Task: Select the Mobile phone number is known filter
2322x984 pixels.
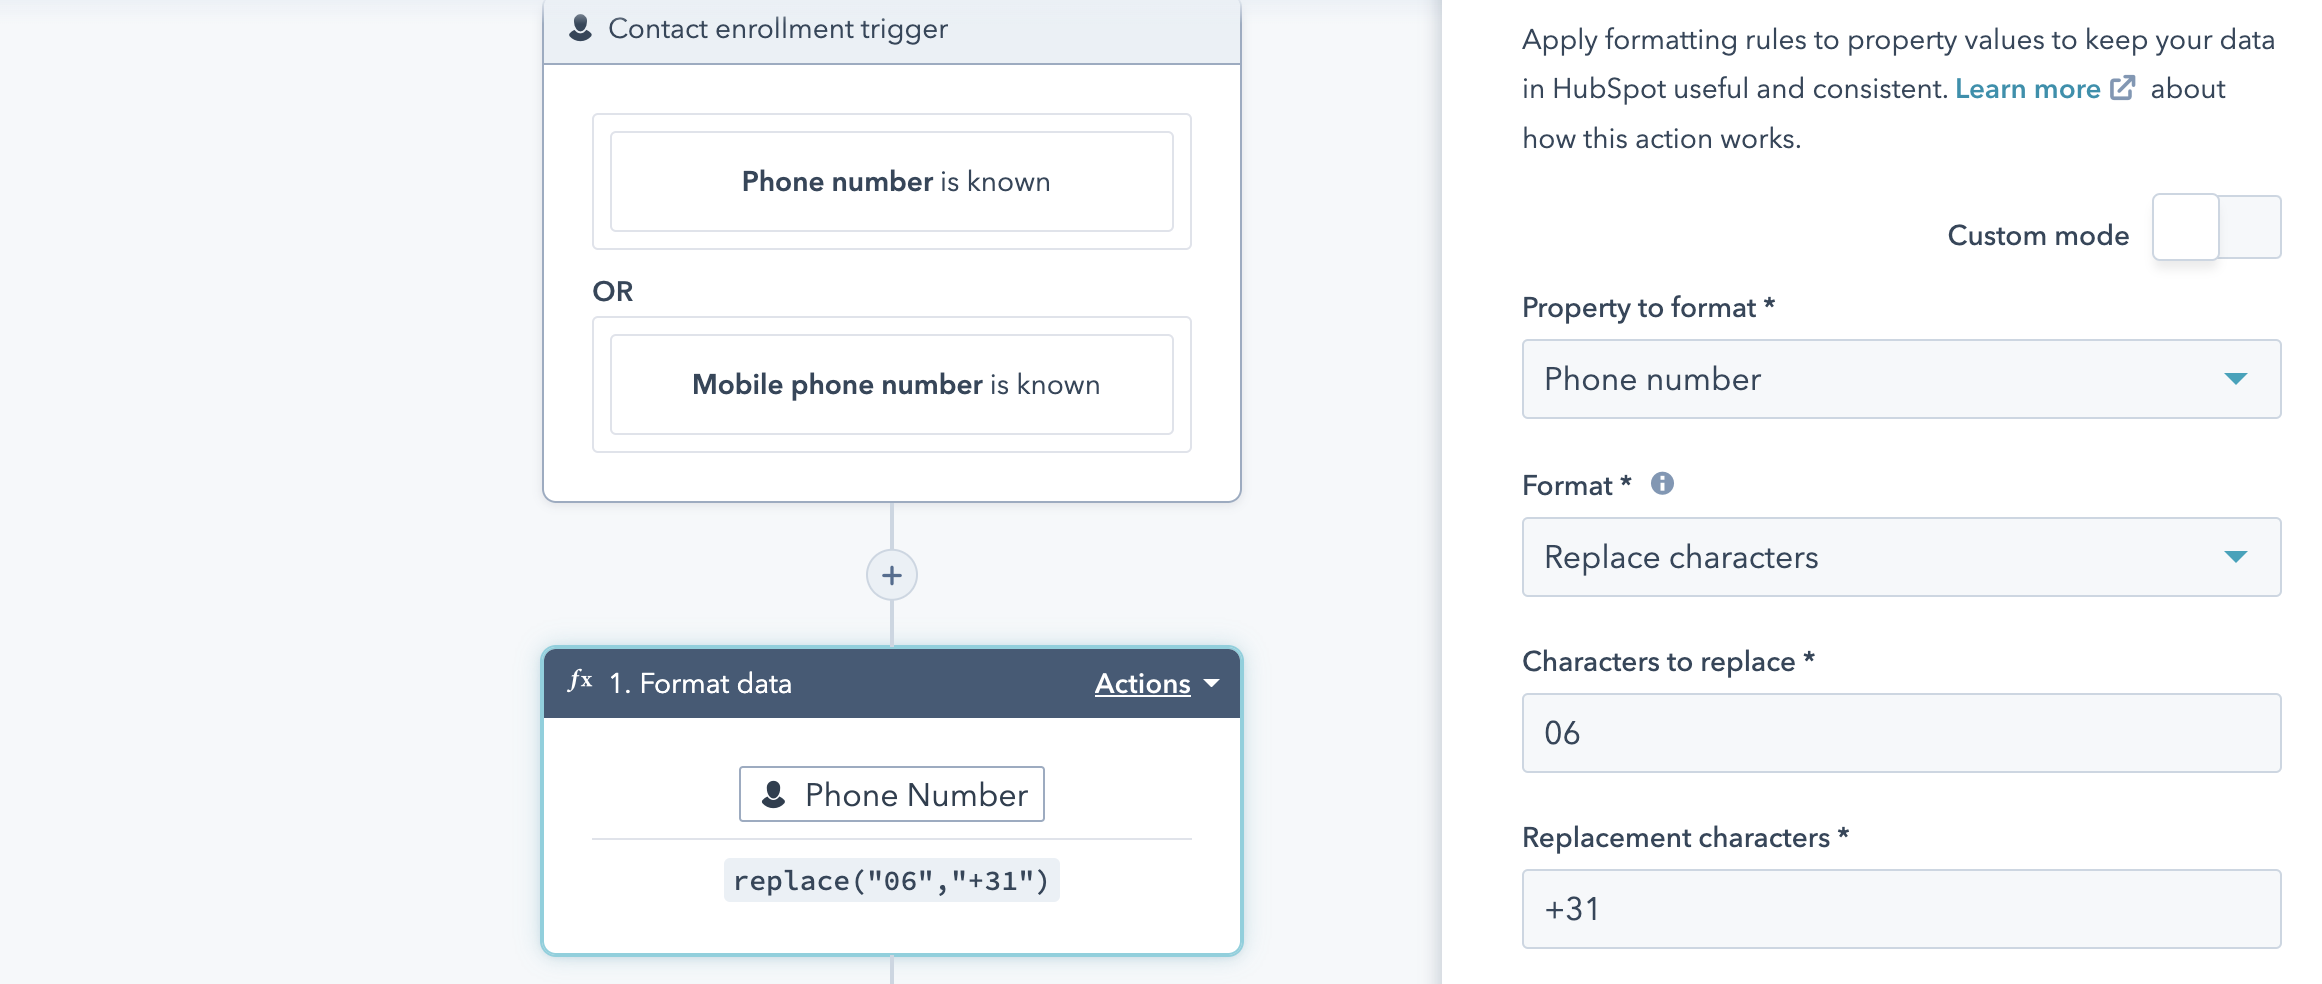Action: [x=891, y=384]
